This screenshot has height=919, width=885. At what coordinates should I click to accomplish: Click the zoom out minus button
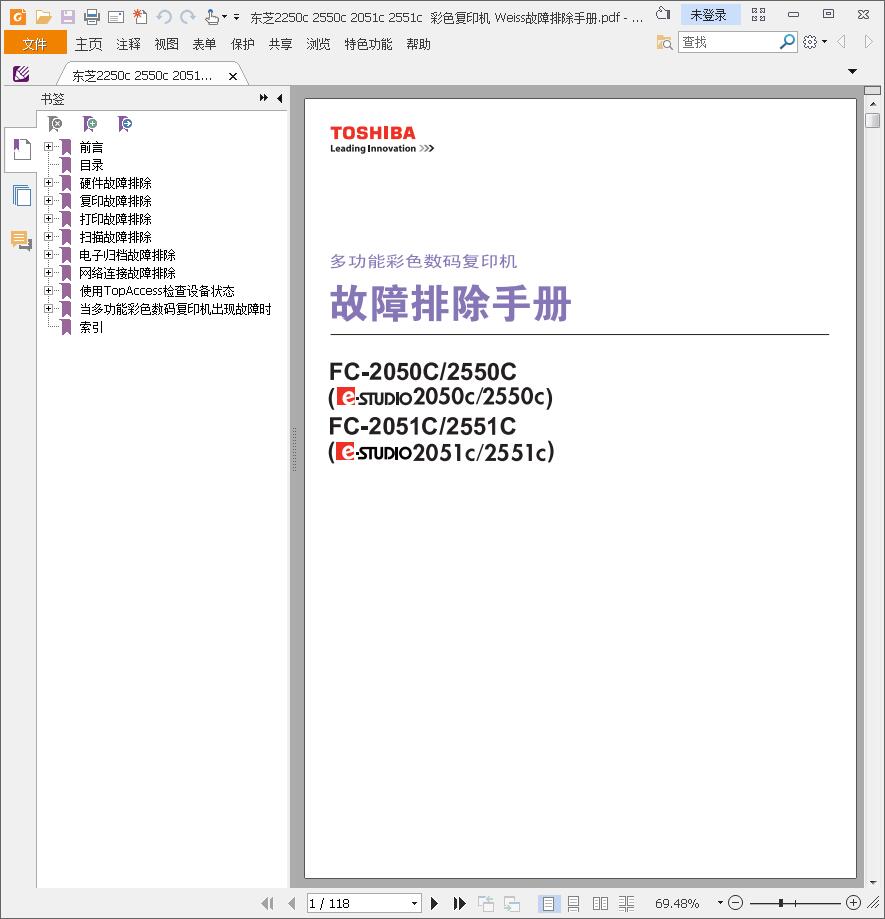(735, 903)
